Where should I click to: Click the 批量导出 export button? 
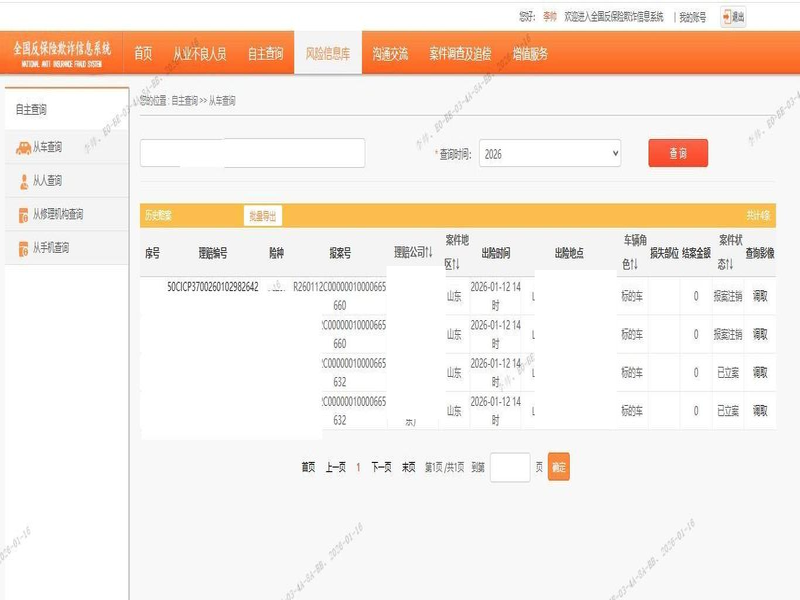(262, 215)
